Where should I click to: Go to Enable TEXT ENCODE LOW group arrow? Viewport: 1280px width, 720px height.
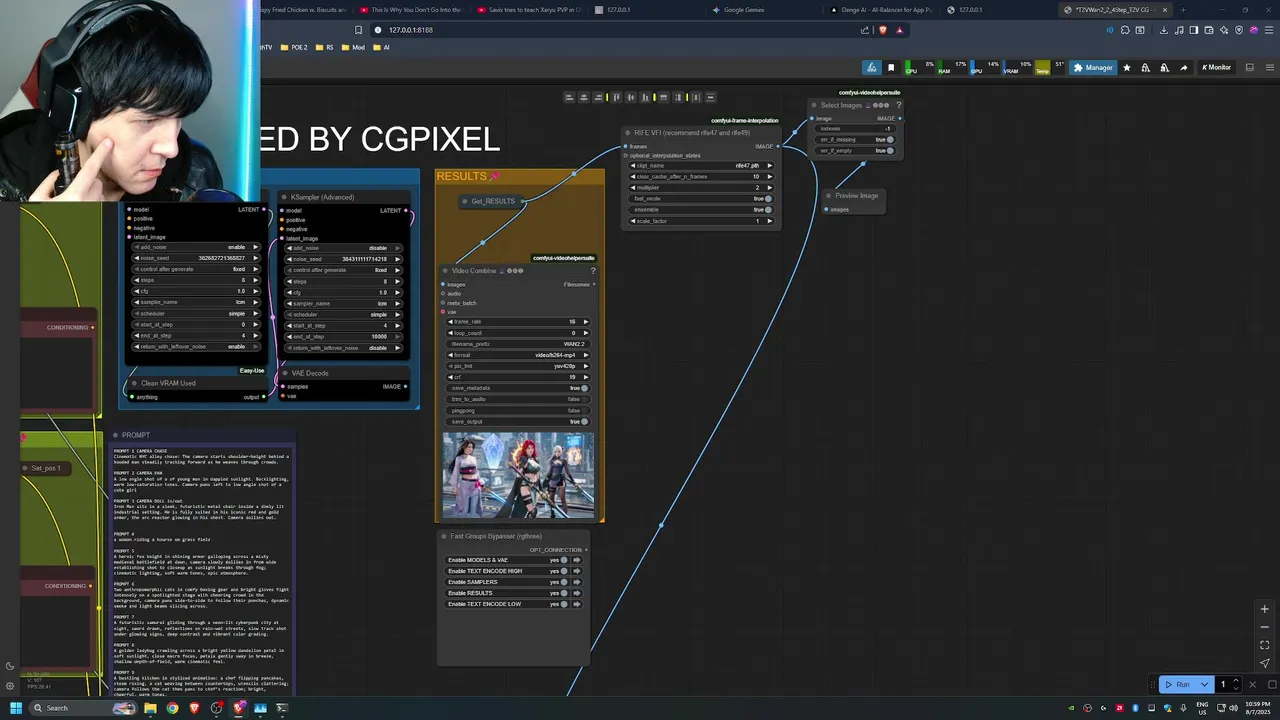(577, 604)
